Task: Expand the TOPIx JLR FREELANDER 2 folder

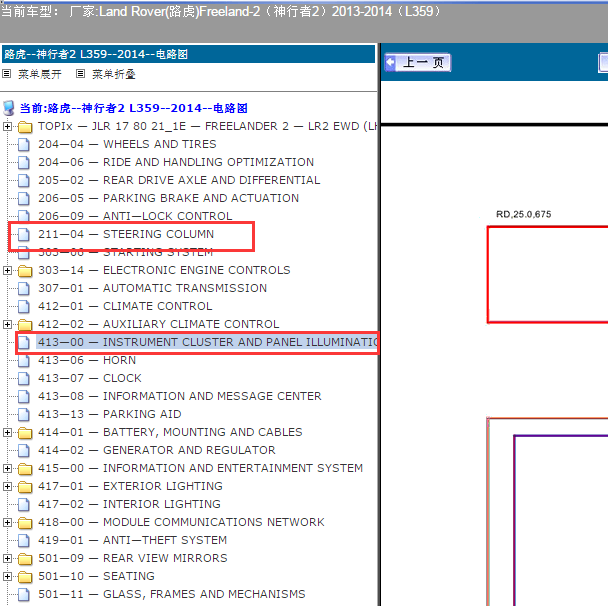Action: (x=7, y=126)
